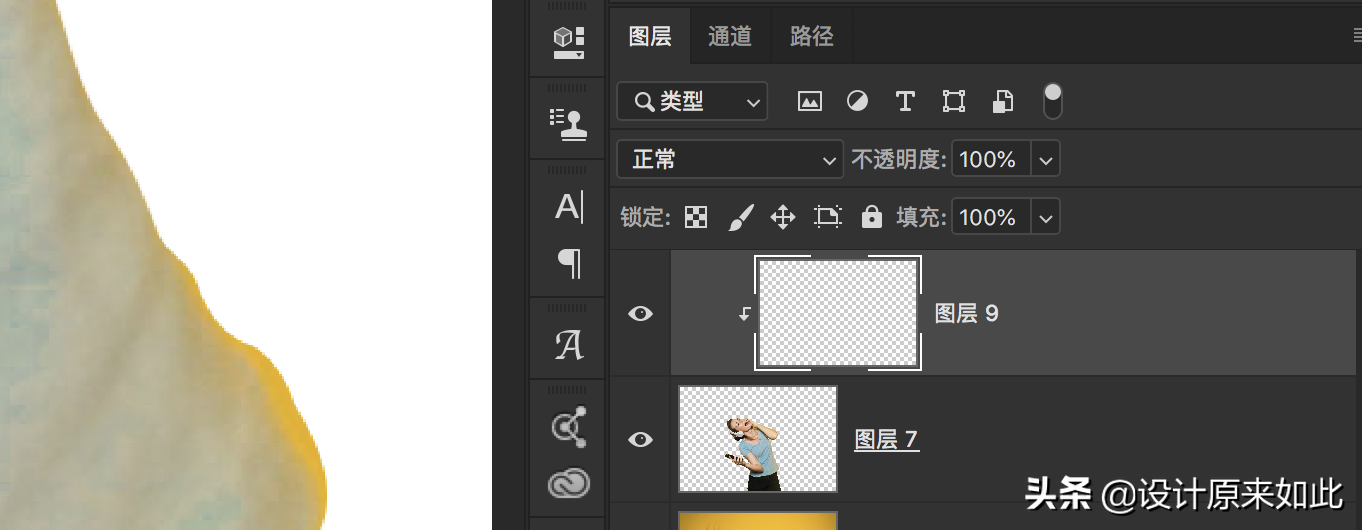Click the clipping mask arrow on 图层 9
This screenshot has width=1362, height=530.
pyautogui.click(x=745, y=313)
